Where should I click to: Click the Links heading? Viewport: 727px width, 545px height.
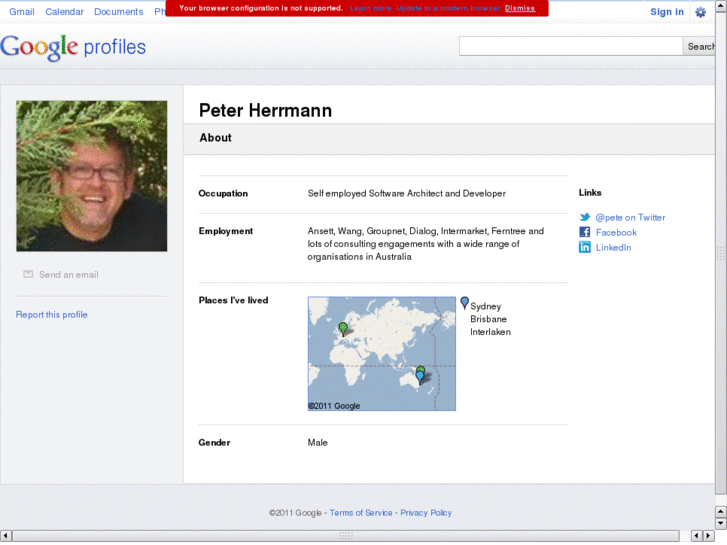pyautogui.click(x=590, y=192)
